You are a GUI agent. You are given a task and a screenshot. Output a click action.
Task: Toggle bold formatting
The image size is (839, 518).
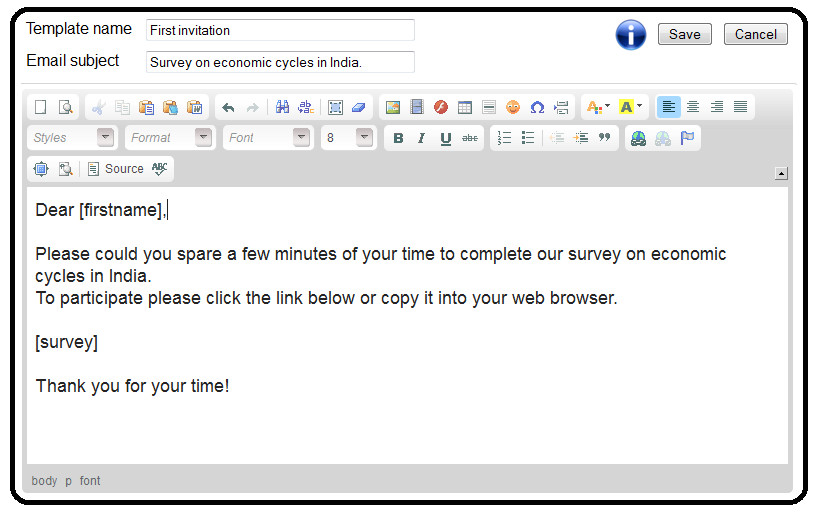[x=398, y=138]
